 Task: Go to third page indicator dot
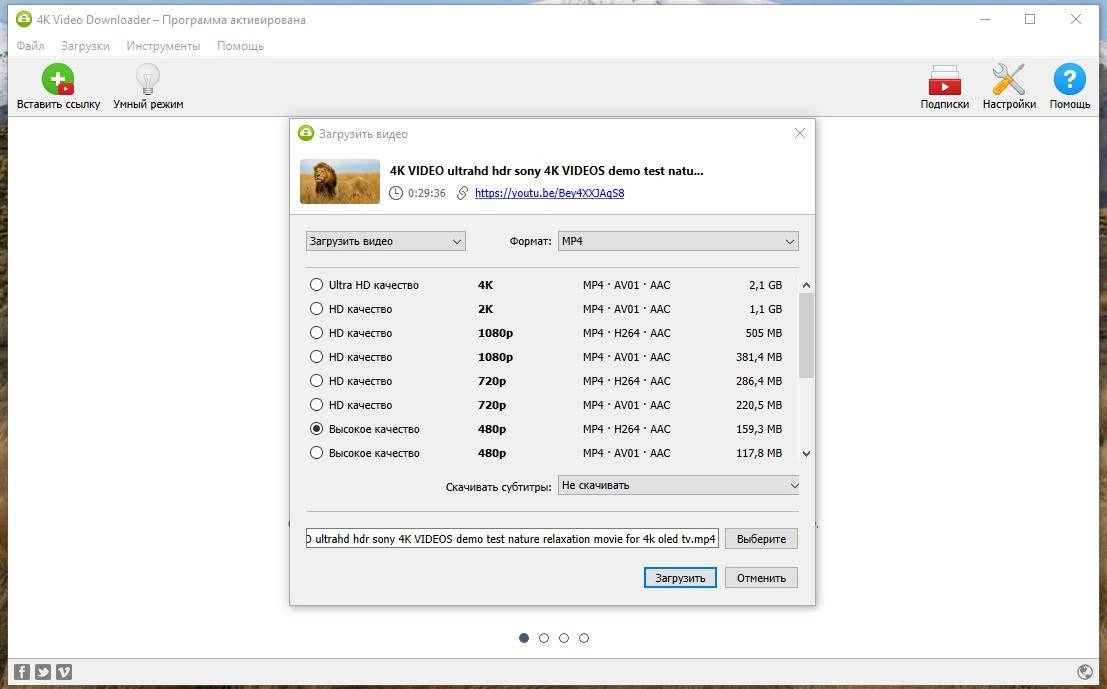(563, 637)
